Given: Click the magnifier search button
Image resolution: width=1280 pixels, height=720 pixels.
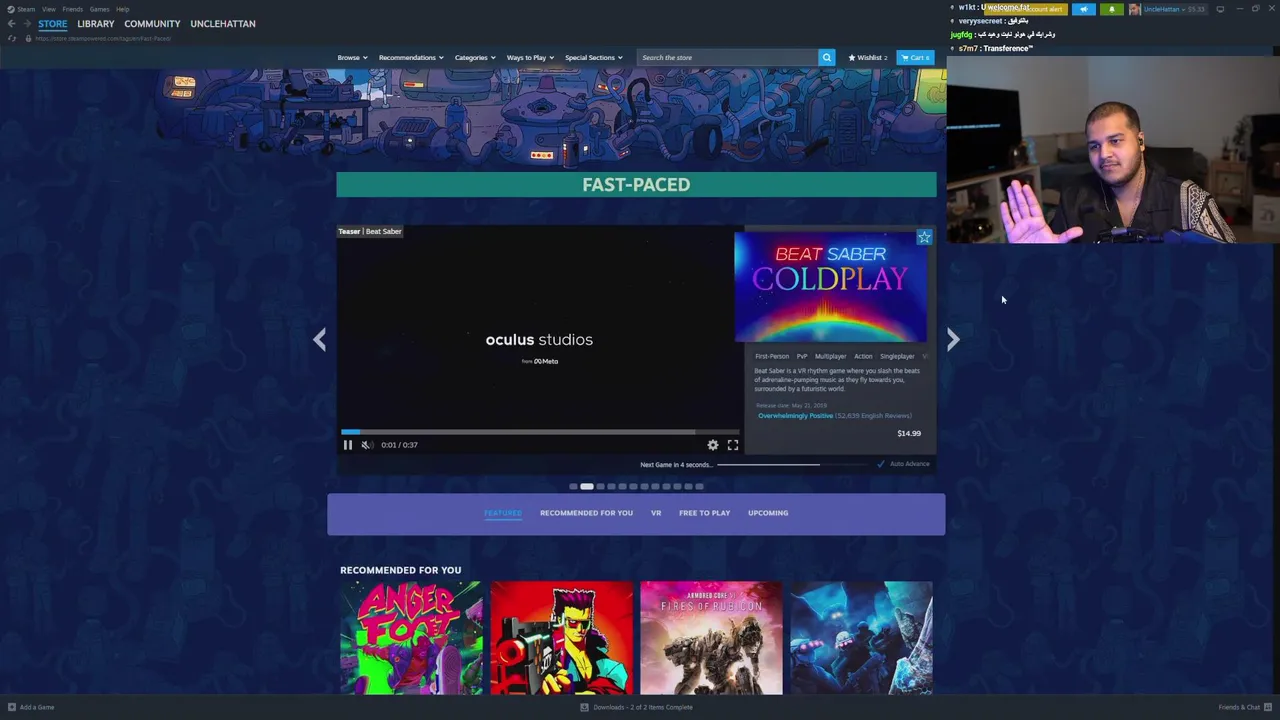Looking at the screenshot, I should point(826,57).
